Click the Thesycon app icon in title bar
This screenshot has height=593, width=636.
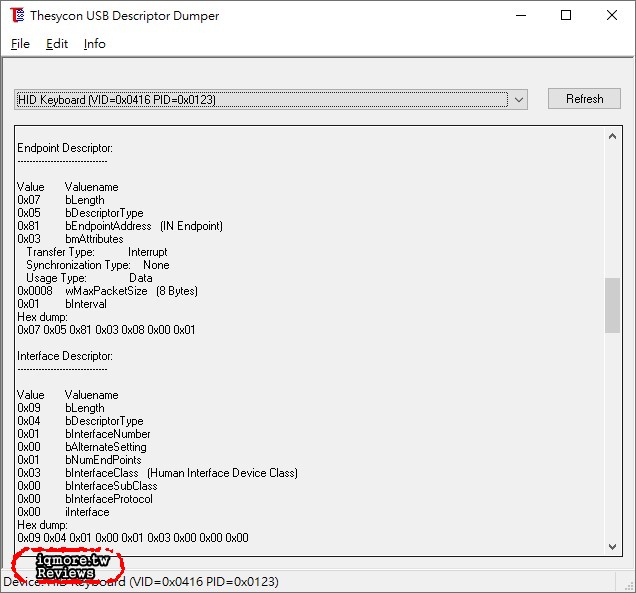coord(17,15)
